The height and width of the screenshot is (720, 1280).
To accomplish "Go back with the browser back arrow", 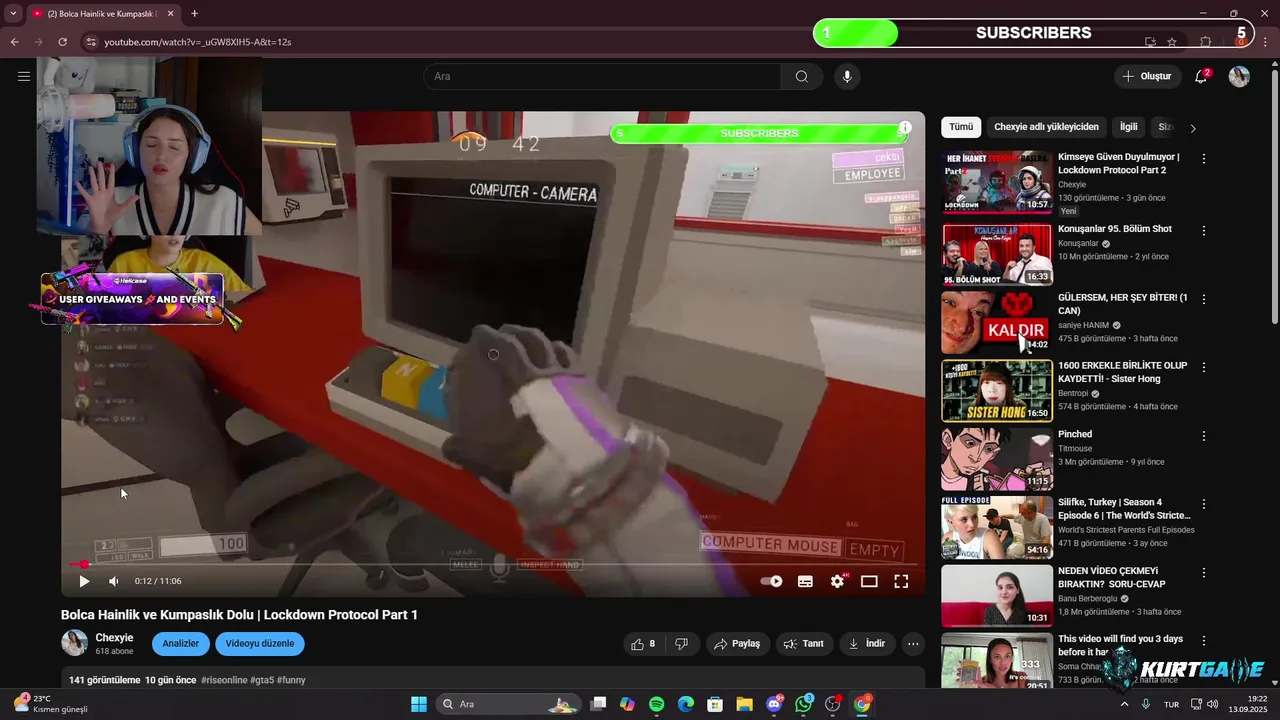I will coord(14,42).
